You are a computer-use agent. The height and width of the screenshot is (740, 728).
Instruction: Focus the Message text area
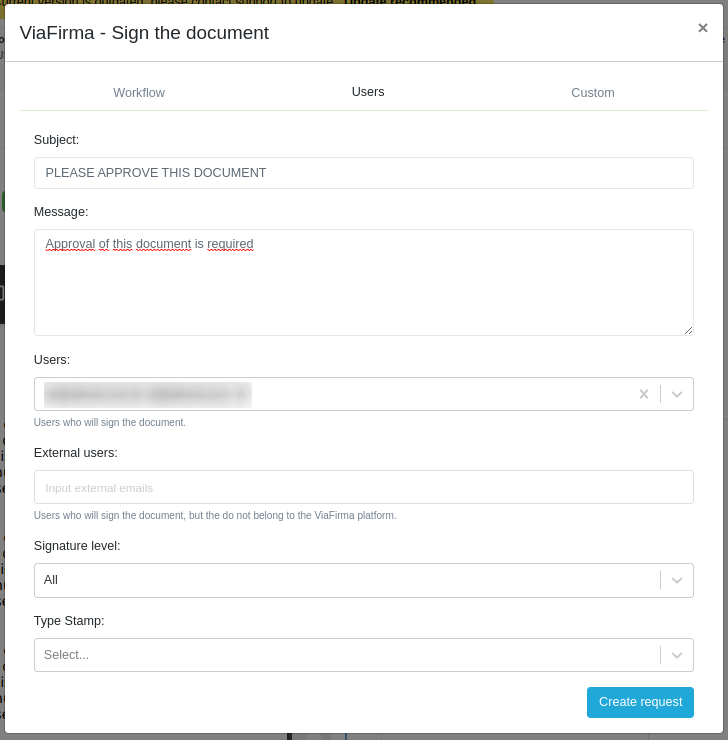363,290
